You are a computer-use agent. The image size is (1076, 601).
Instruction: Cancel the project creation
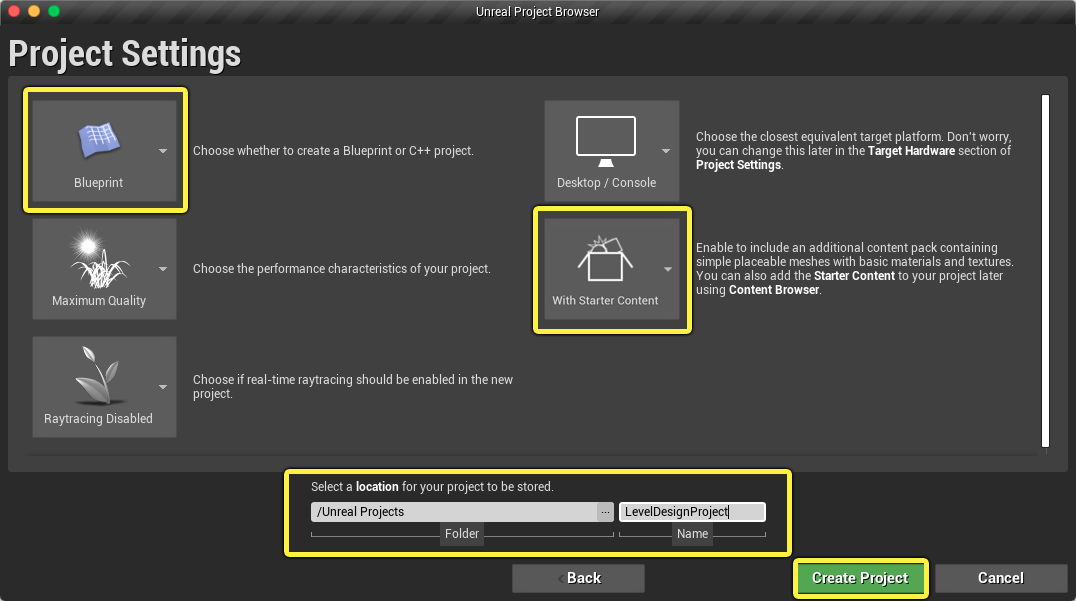click(x=1001, y=578)
